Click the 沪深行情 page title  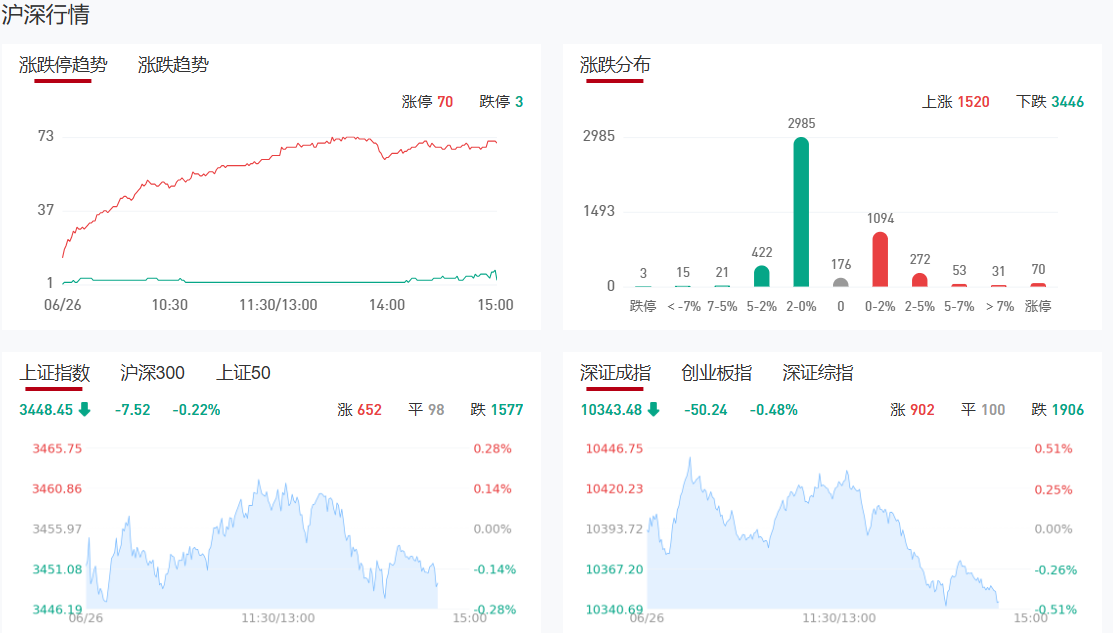[45, 15]
